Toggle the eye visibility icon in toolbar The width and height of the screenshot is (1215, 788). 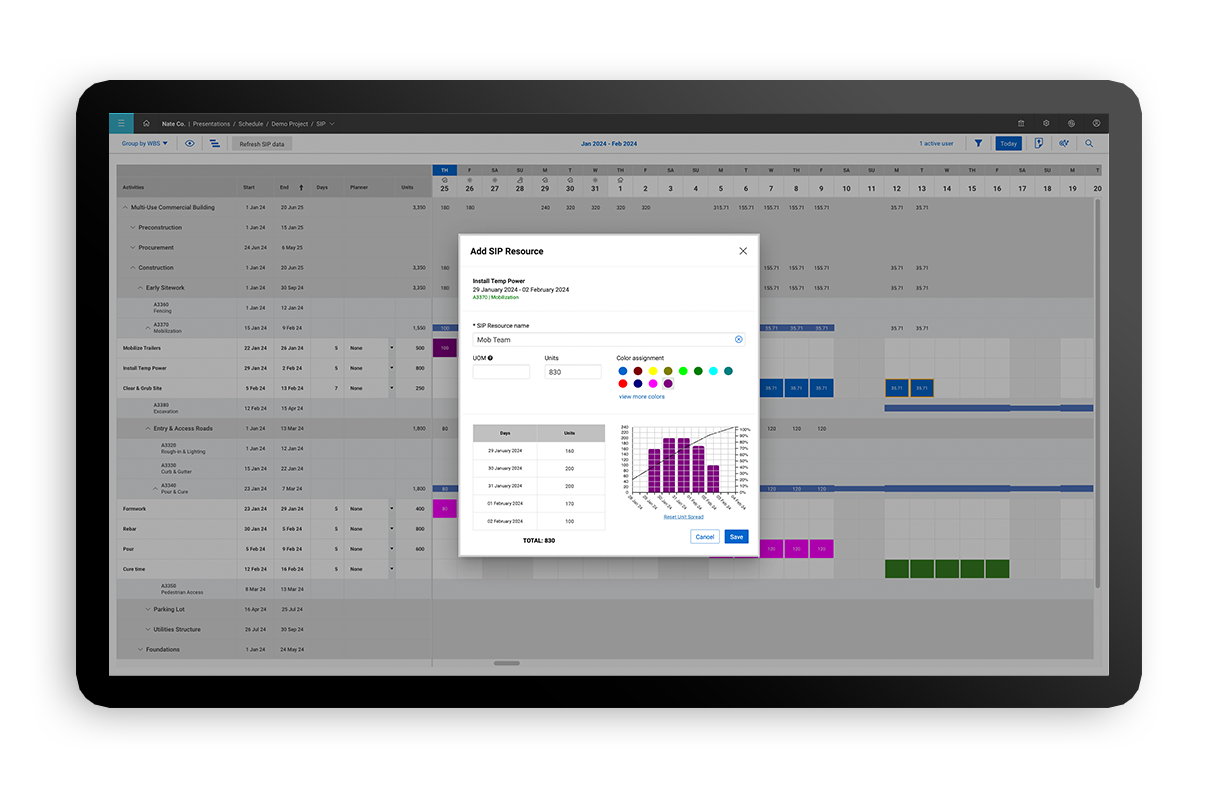pos(190,144)
